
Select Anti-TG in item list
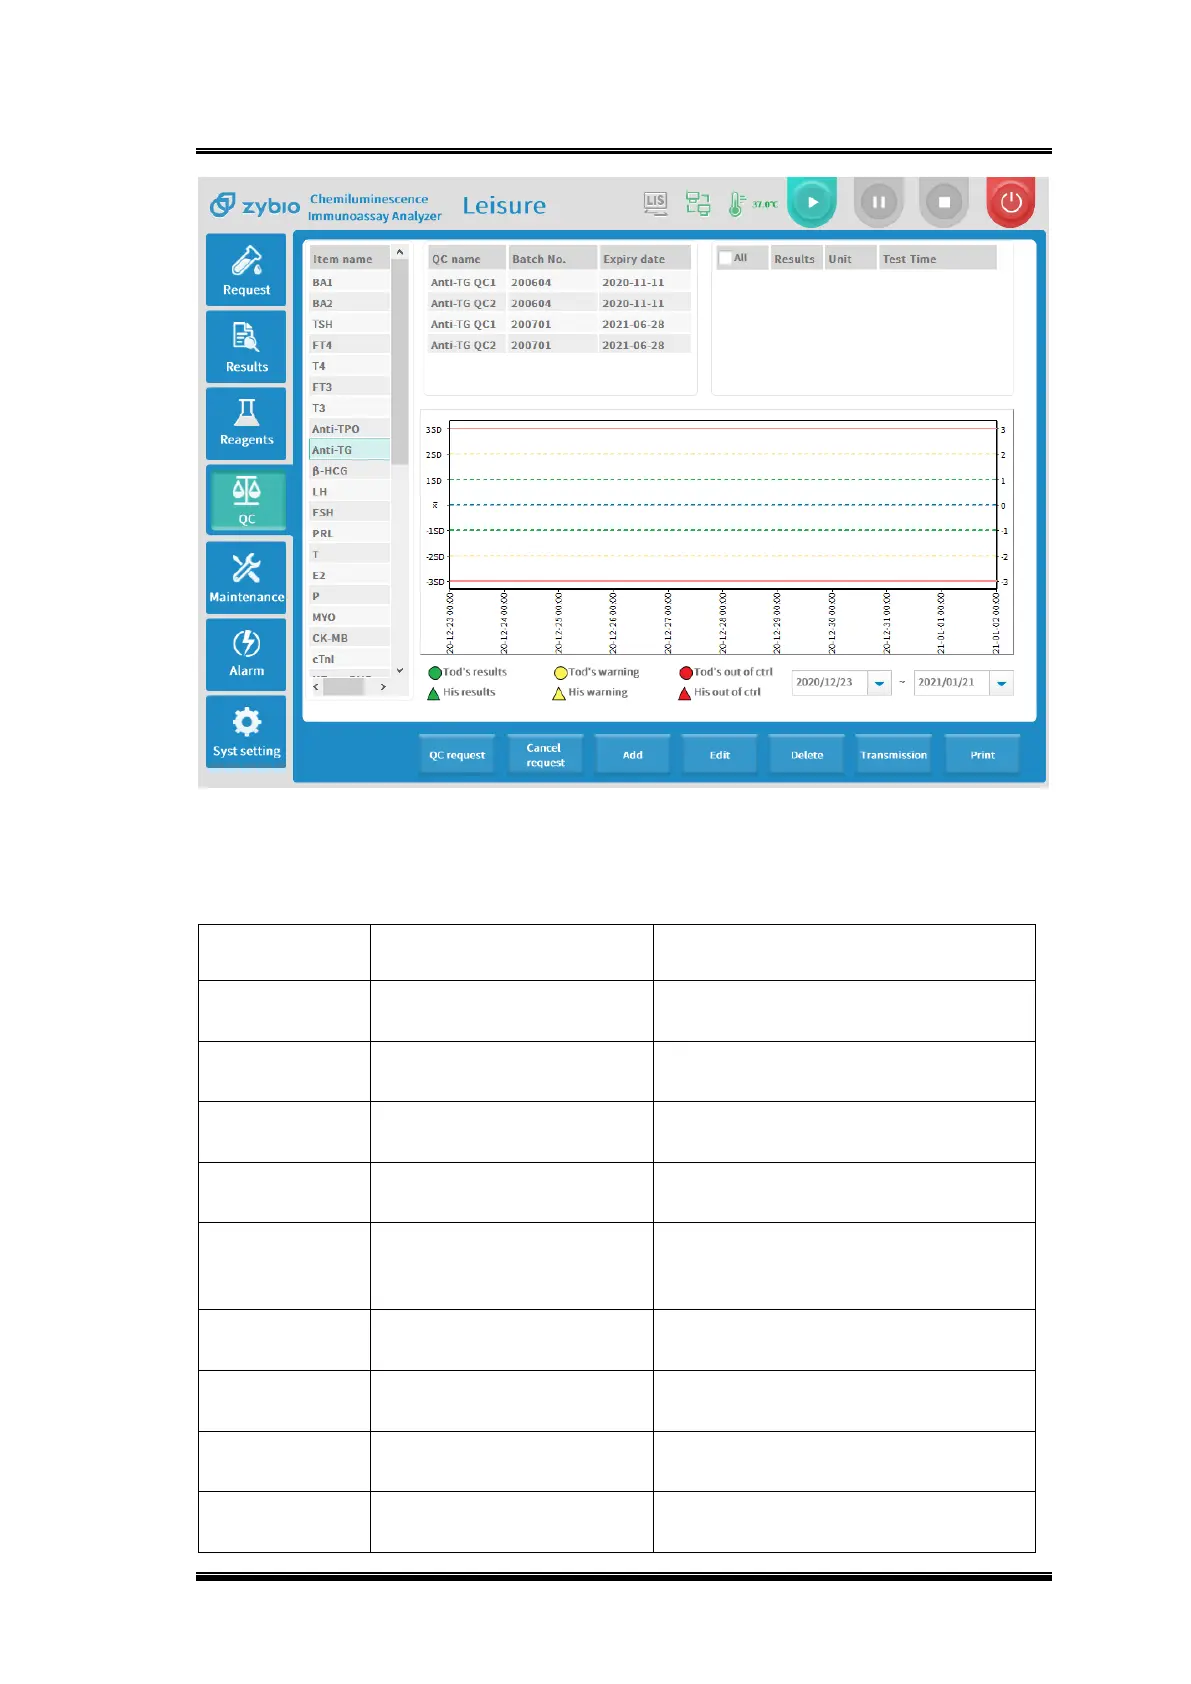click(x=349, y=450)
